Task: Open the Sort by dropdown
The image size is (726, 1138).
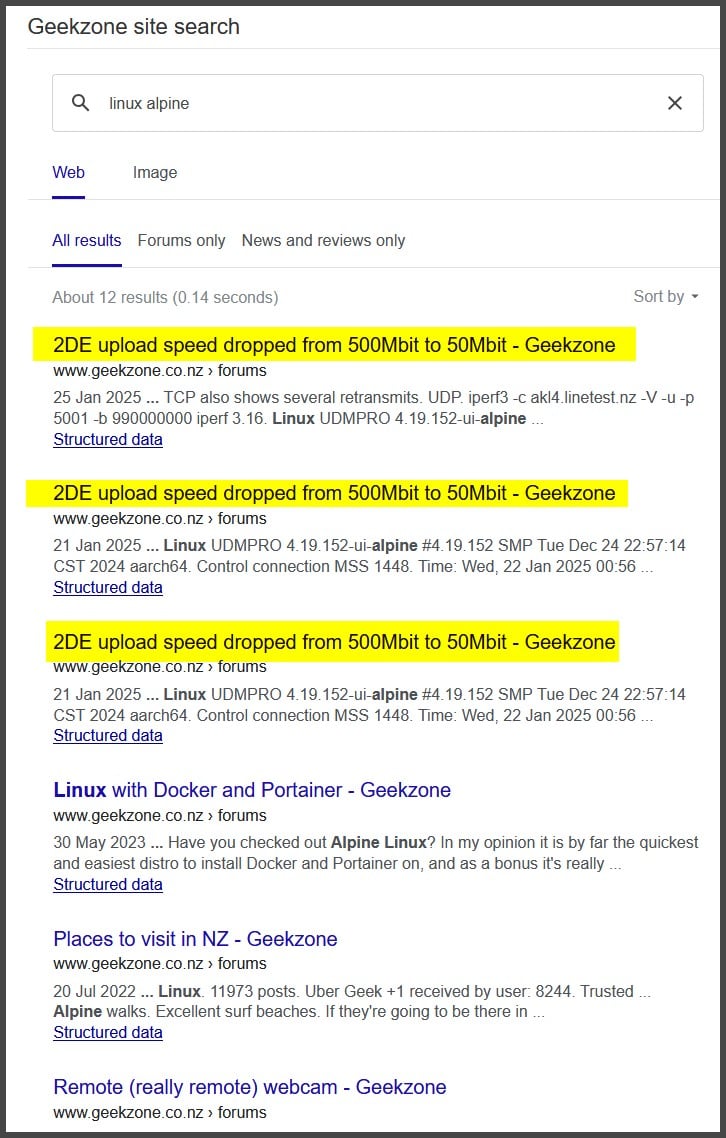Action: coord(665,296)
